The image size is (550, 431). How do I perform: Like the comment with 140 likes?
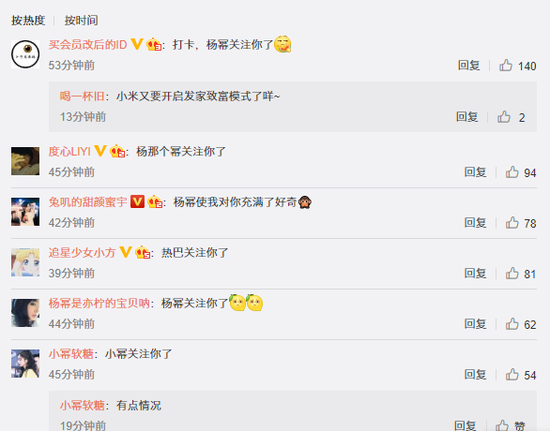tap(506, 65)
